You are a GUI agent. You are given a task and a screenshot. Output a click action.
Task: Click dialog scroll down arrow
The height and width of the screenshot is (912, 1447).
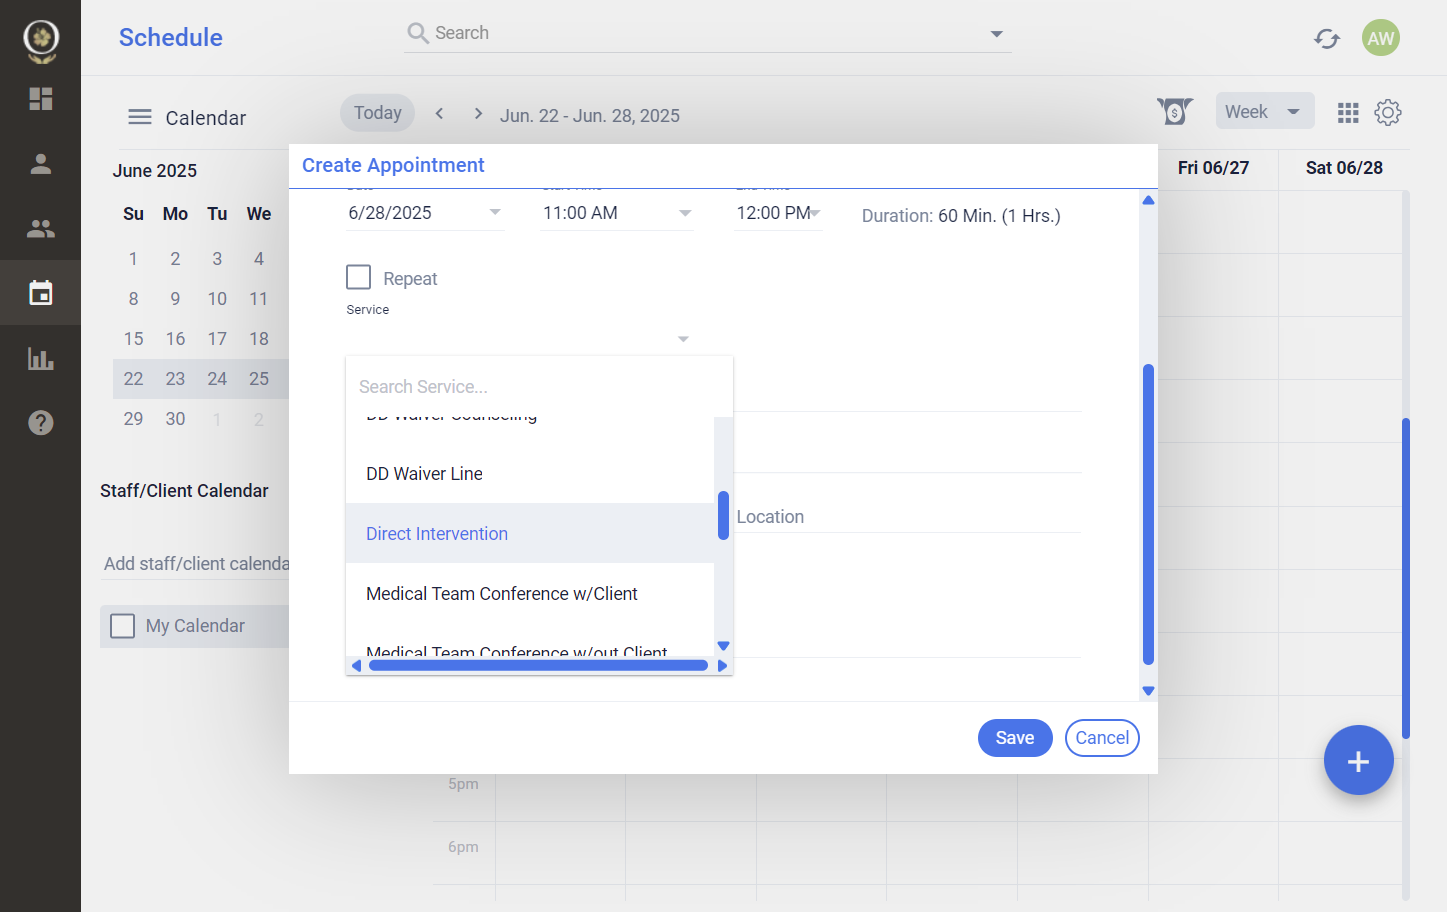[1148, 691]
